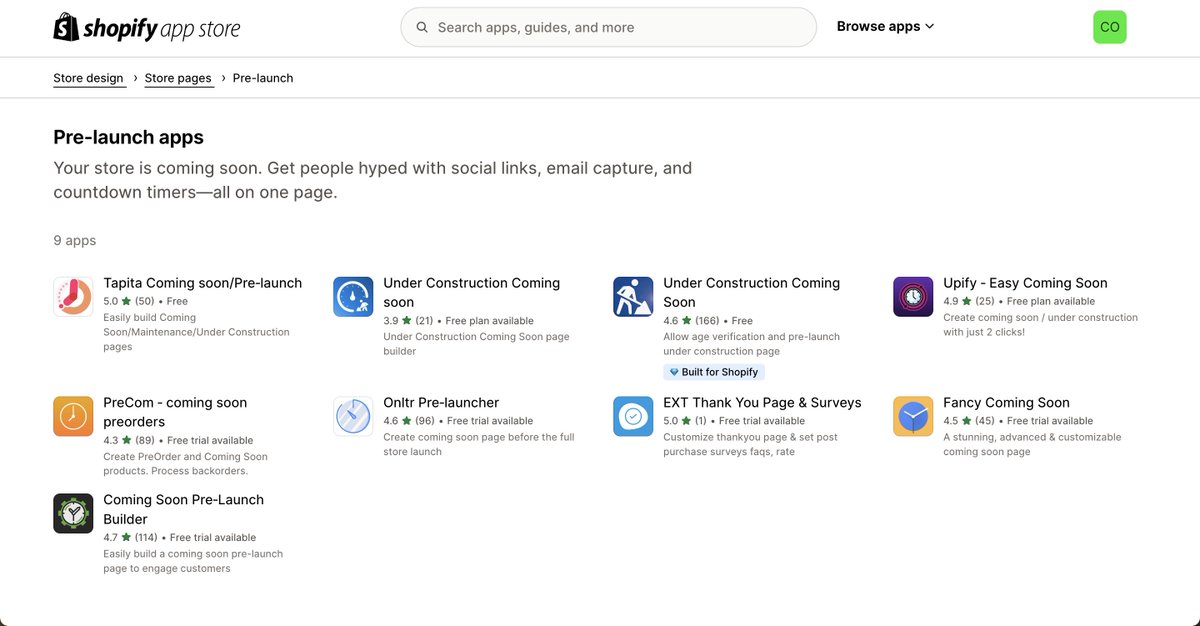Viewport: 1200px width, 626px height.
Task: Open Under Construction Coming soon 3.9 title
Action: coord(472,292)
